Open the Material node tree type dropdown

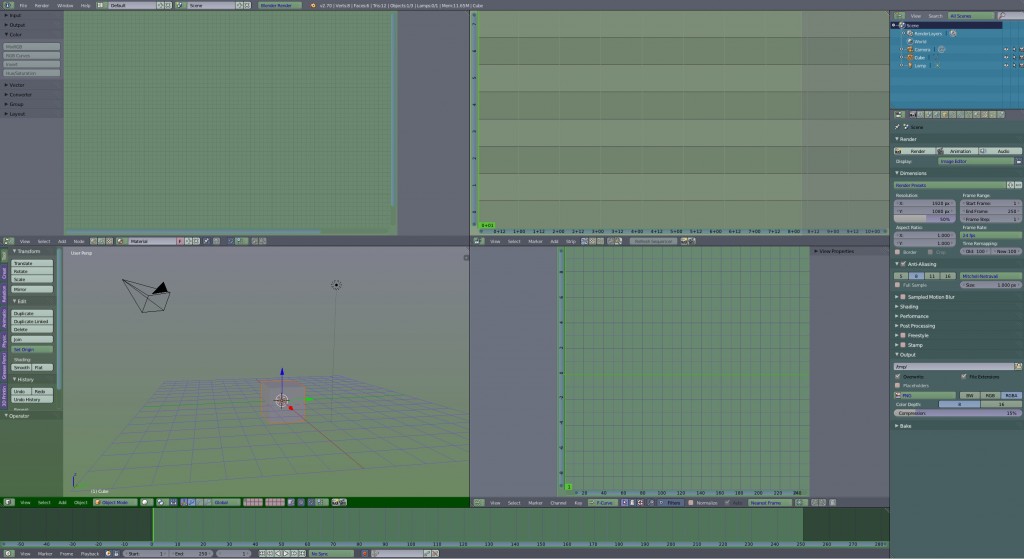[152, 241]
